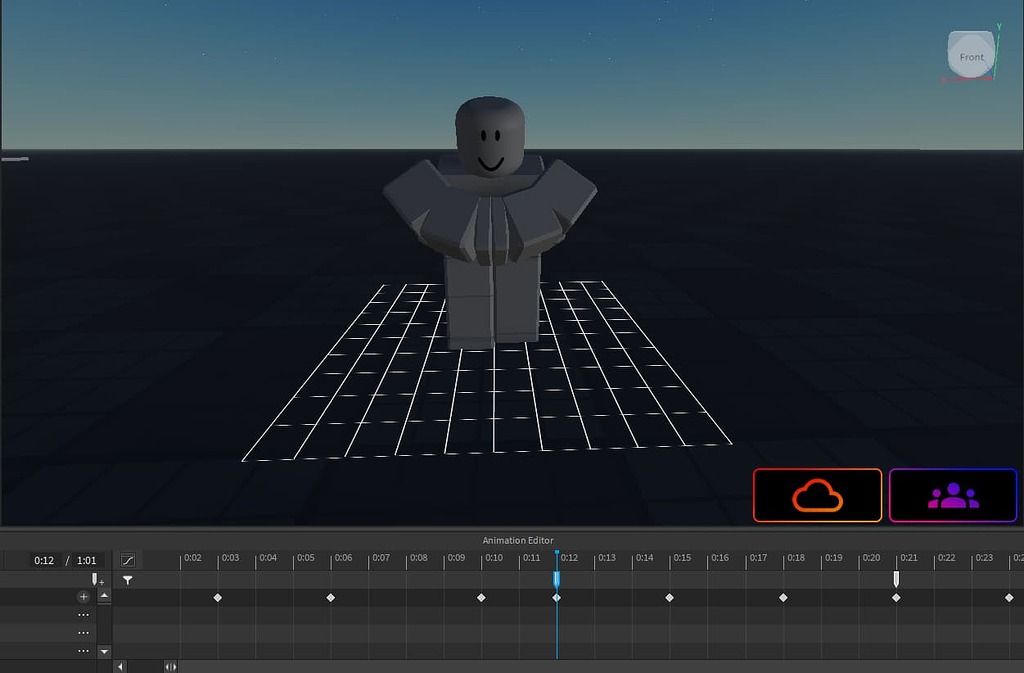Add an animation event marker with the marker icon
The width and height of the screenshot is (1024, 673).
click(95, 578)
